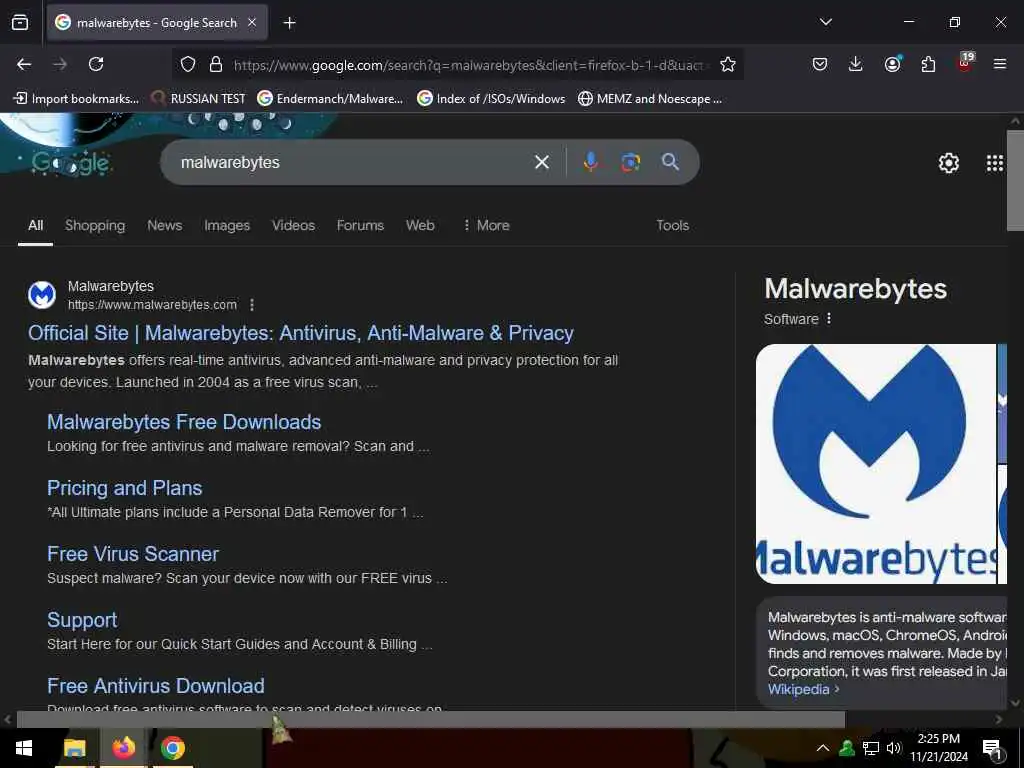
Task: Save page to Pocket
Action: 820,64
